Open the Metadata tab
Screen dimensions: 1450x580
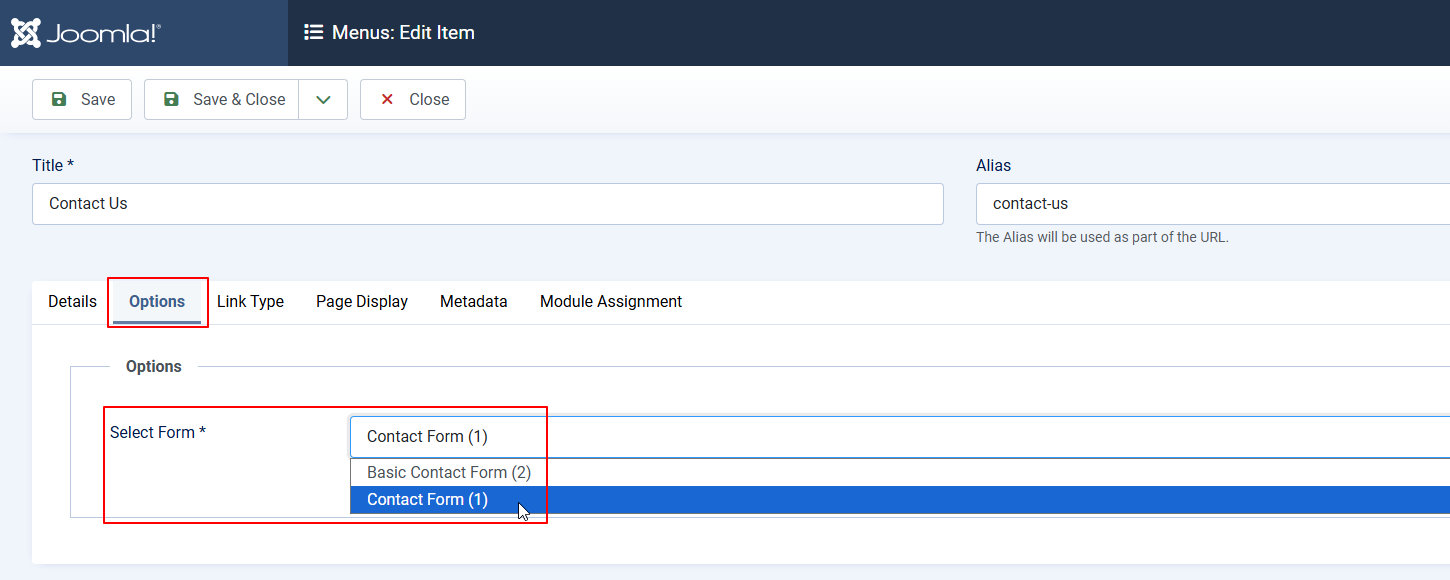473,301
